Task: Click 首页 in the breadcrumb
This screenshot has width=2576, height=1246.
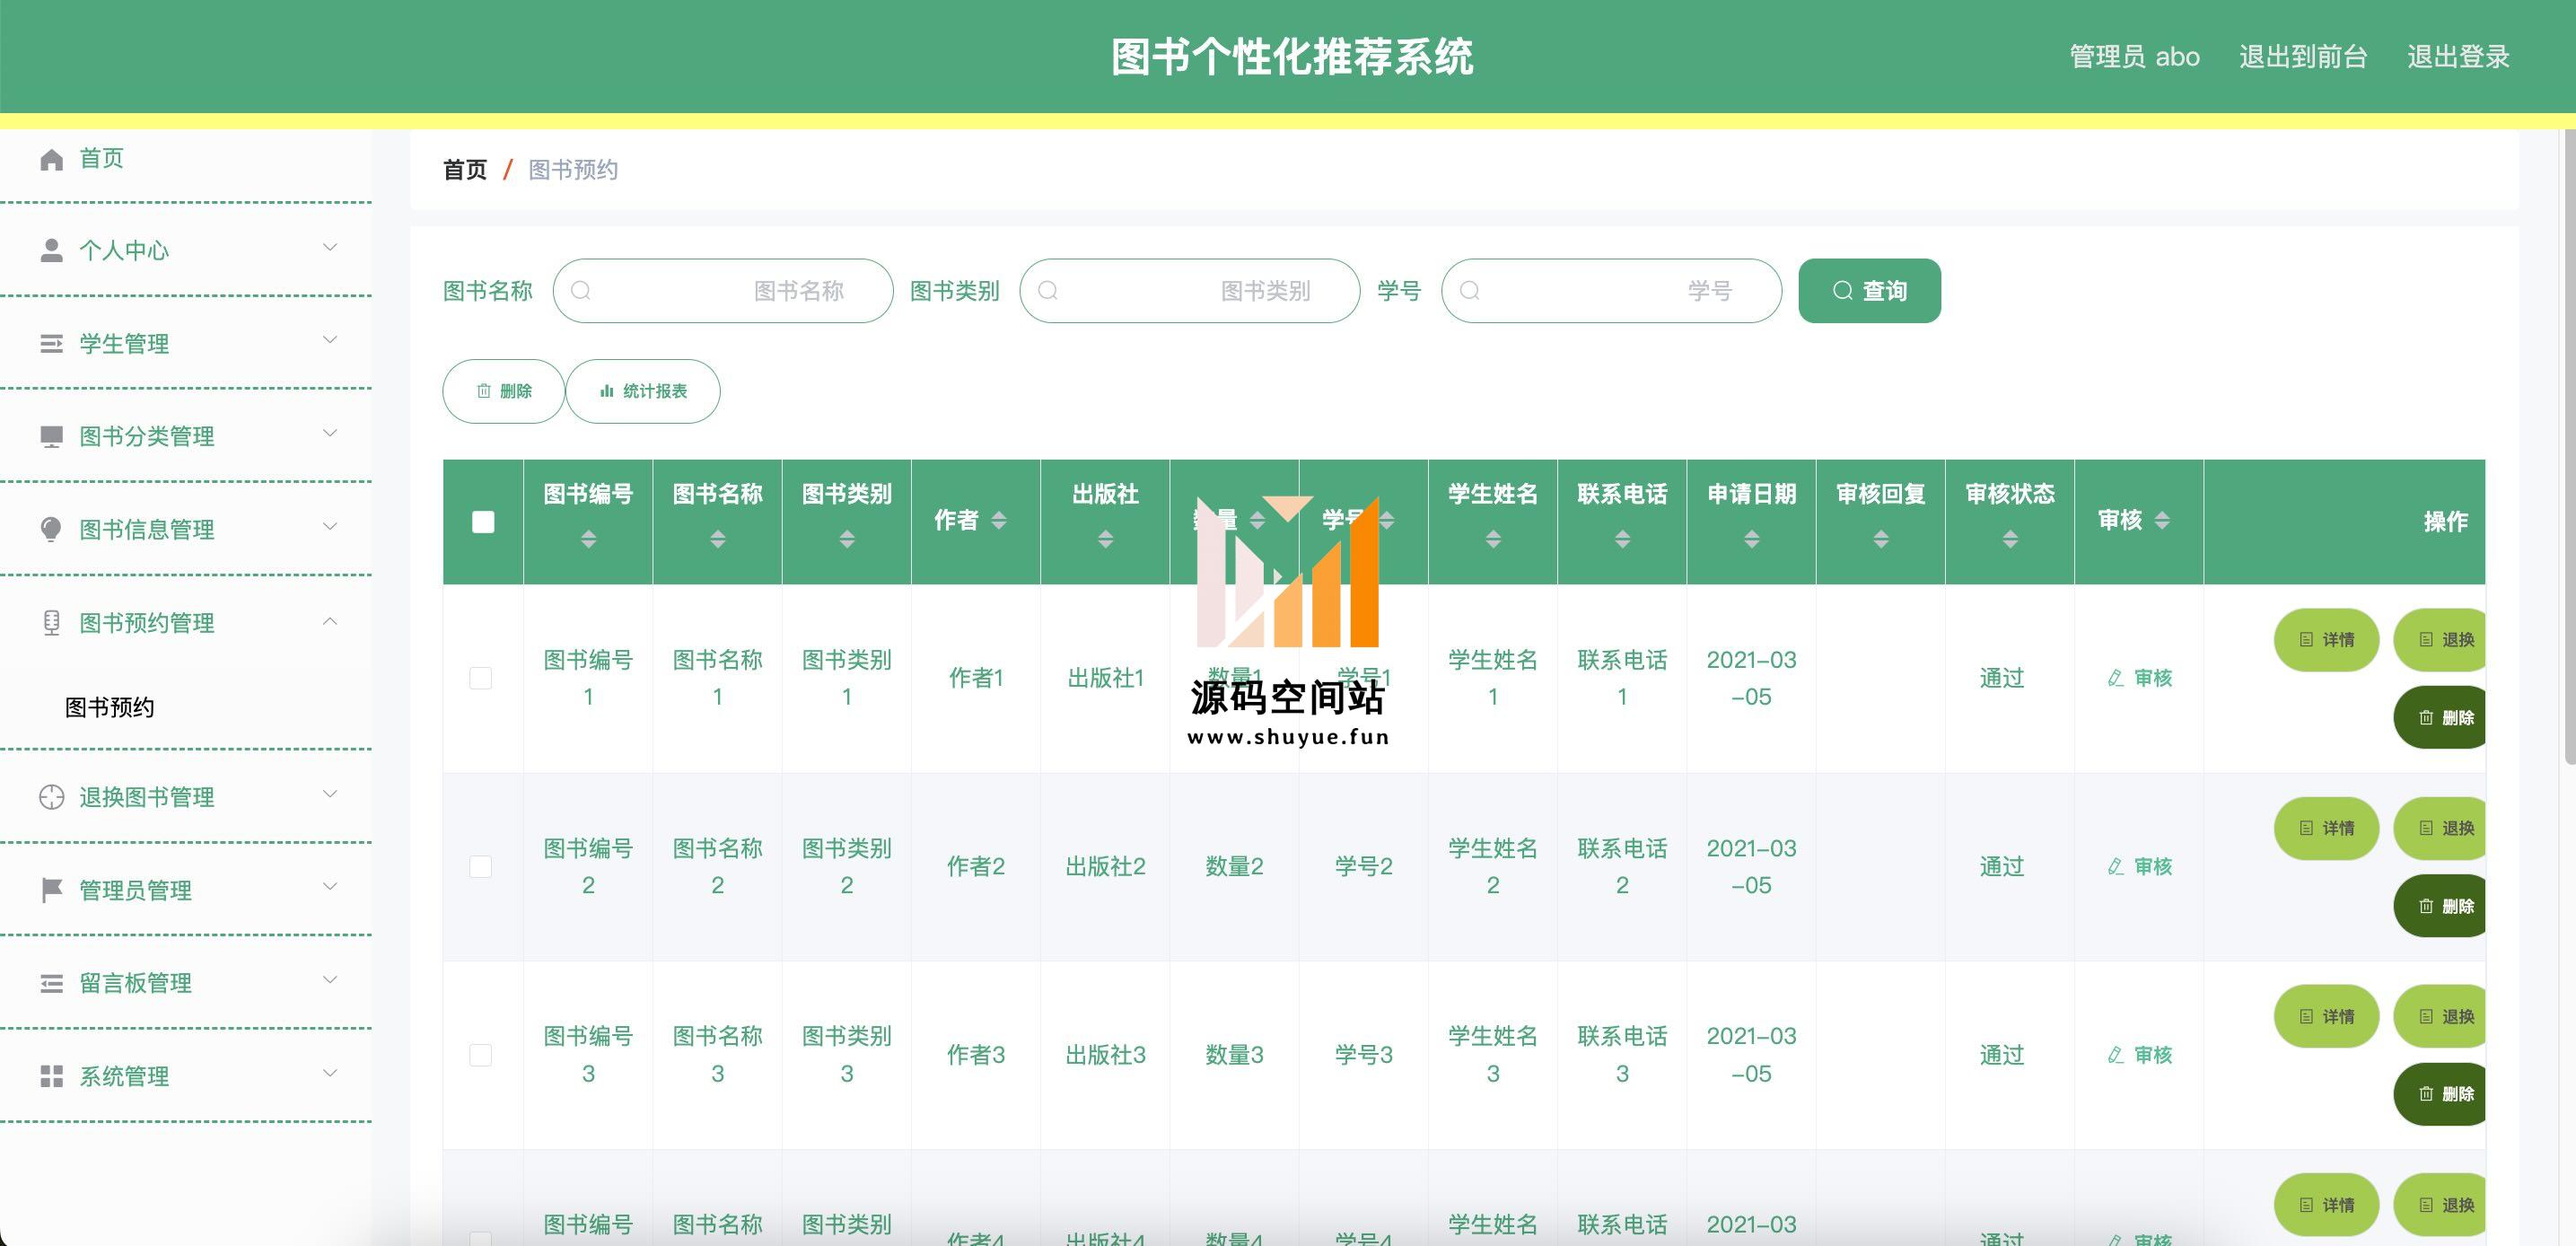Action: coord(465,170)
